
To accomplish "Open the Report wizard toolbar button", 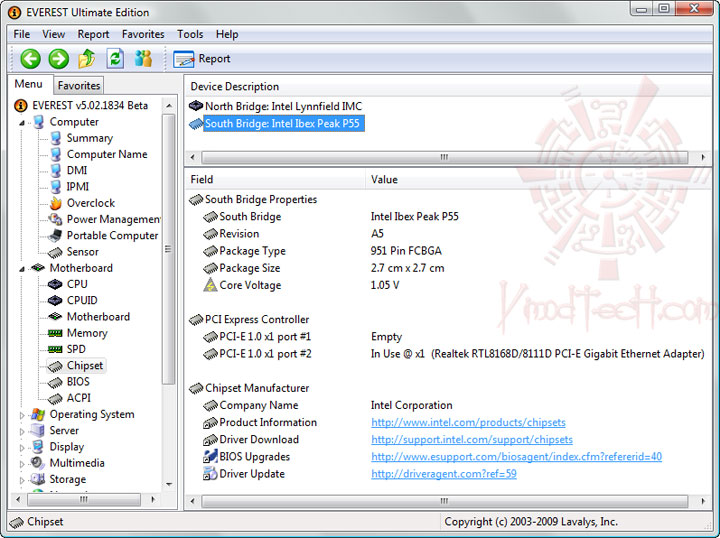I will tap(202, 59).
